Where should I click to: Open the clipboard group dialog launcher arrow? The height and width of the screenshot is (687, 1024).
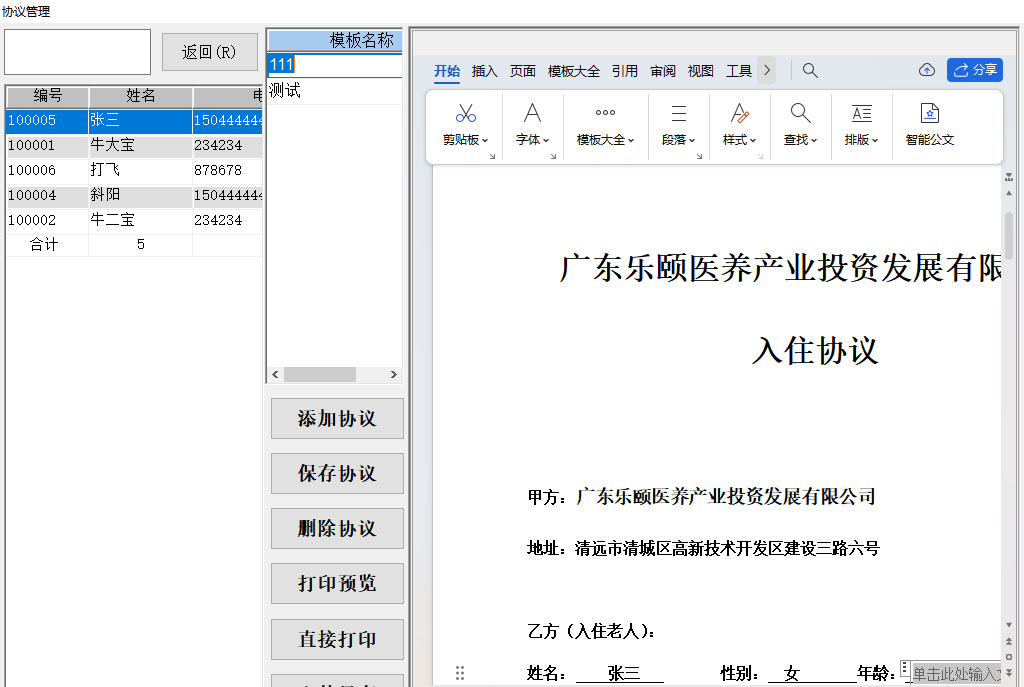(493, 156)
